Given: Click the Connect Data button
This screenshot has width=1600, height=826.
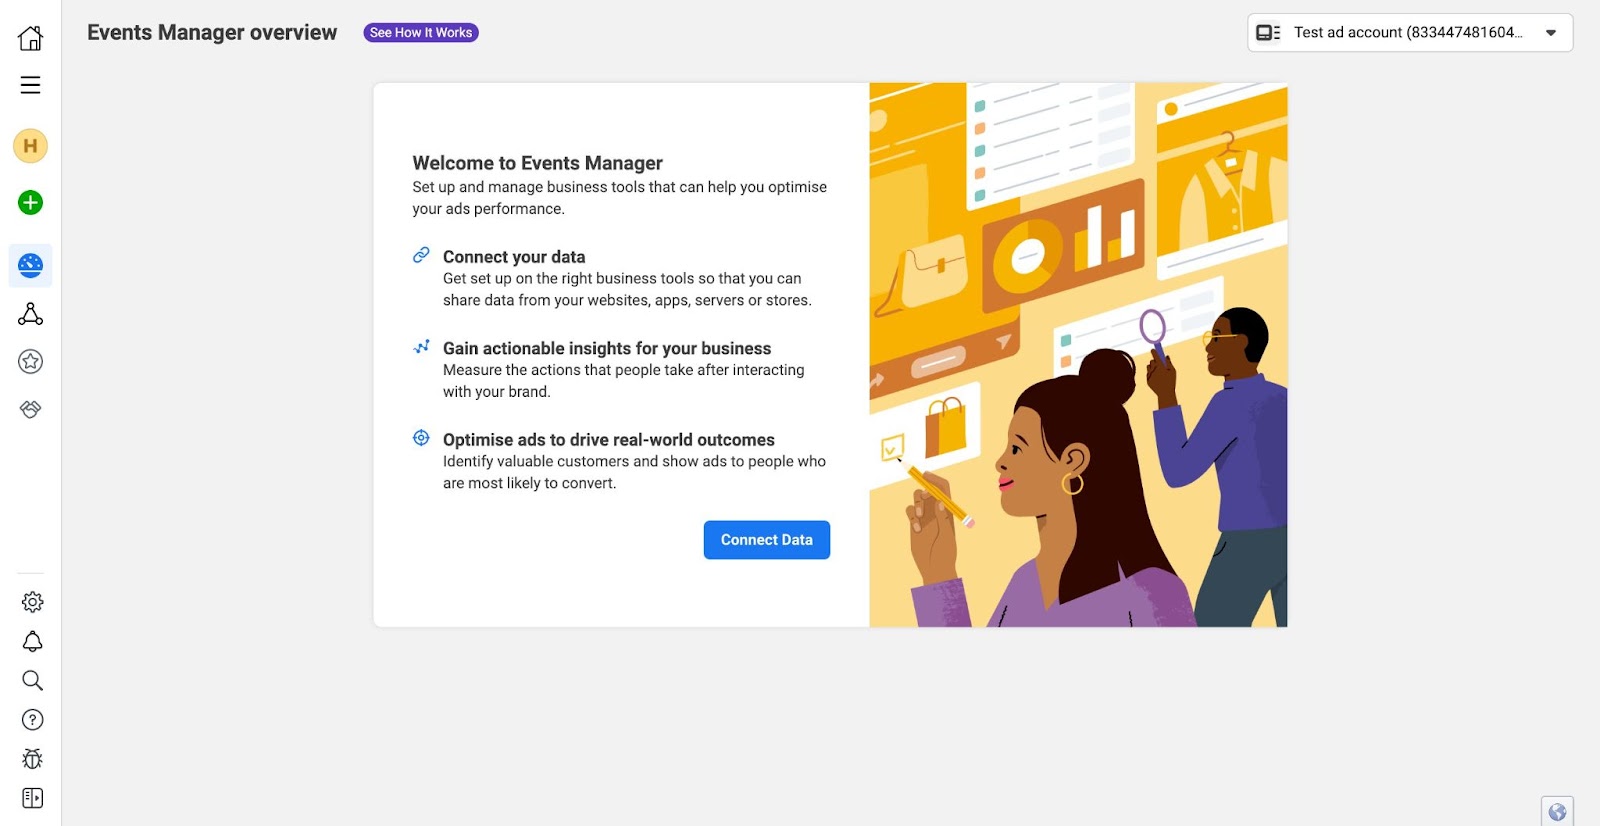Looking at the screenshot, I should coord(767,540).
